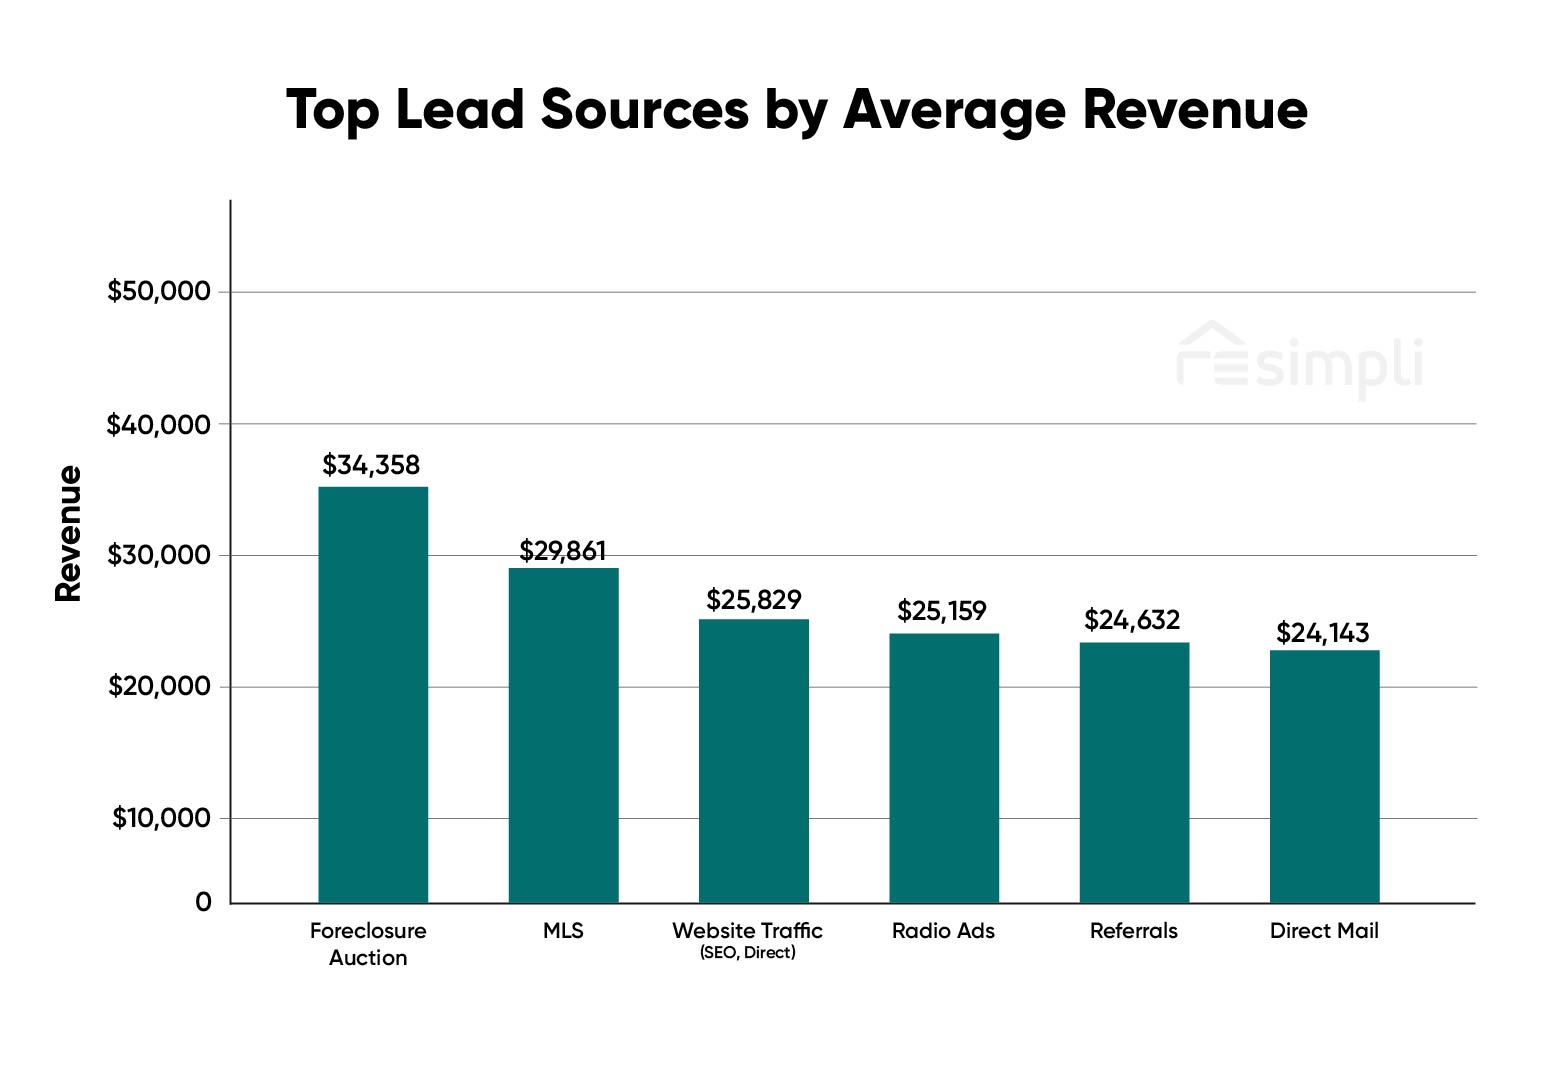This screenshot has height=1080, width=1561.
Task: Select the Referrals bar
Action: click(x=1134, y=772)
